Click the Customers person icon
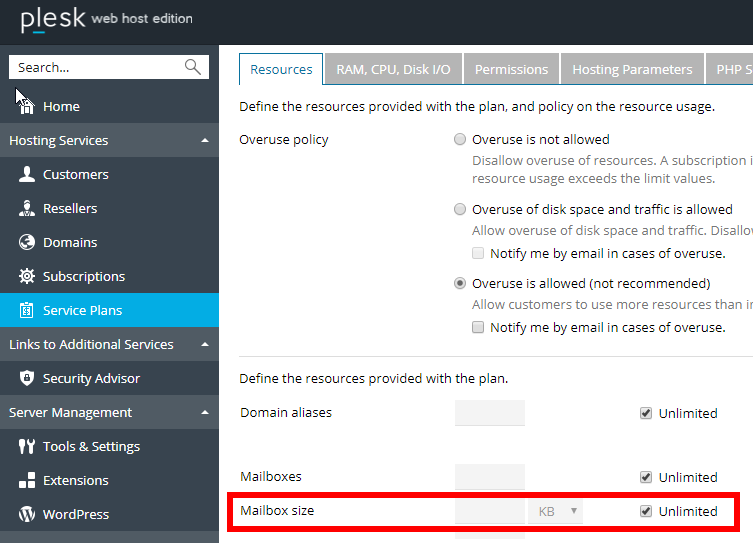Image resolution: width=753 pixels, height=543 pixels. 26,174
